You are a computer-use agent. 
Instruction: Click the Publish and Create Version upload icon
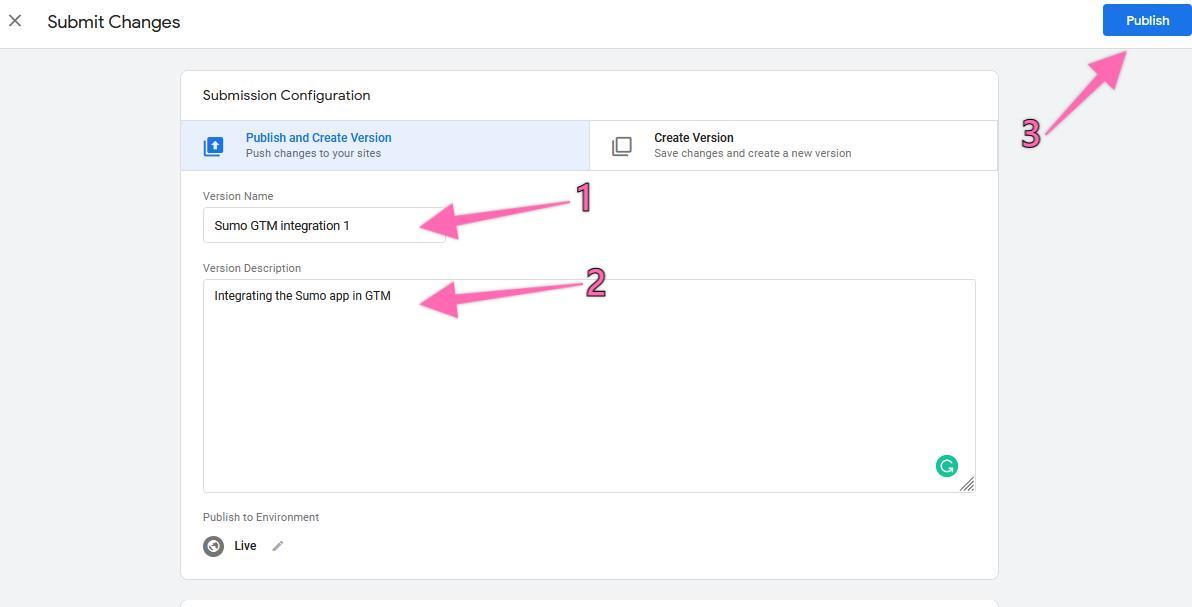(x=214, y=146)
